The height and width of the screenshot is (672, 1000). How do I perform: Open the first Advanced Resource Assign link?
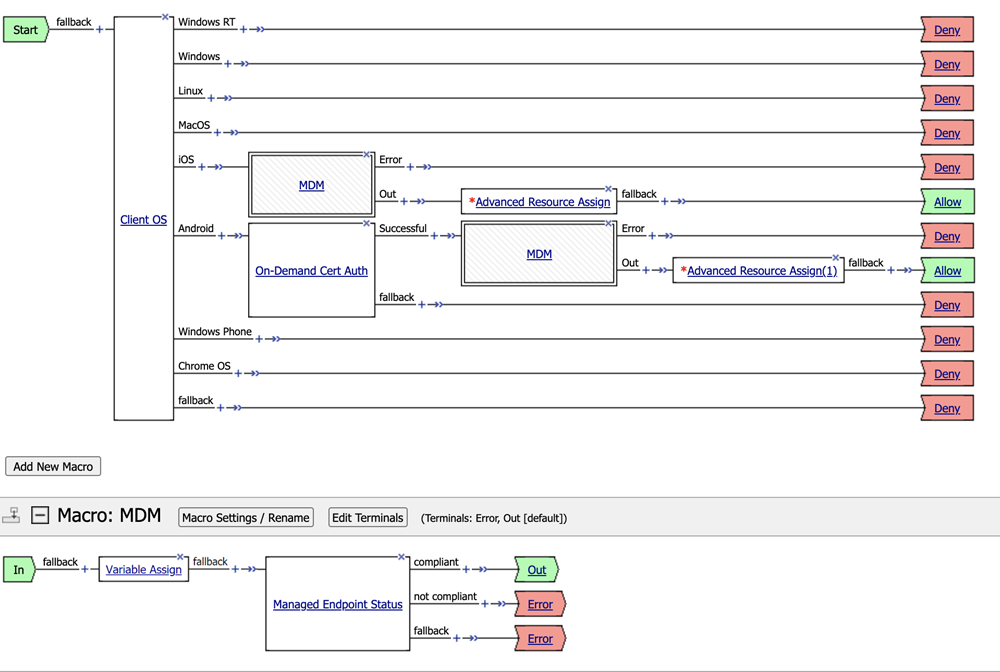pyautogui.click(x=542, y=202)
